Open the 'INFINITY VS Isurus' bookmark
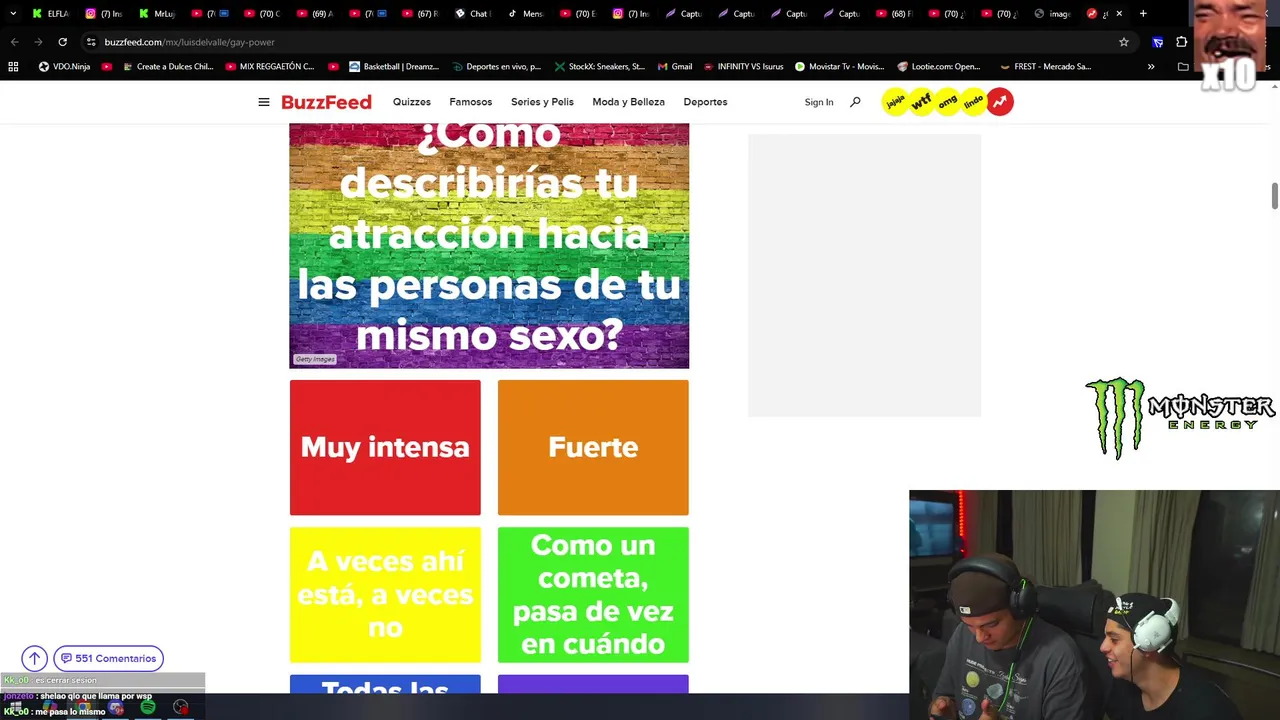1280x720 pixels. (744, 67)
